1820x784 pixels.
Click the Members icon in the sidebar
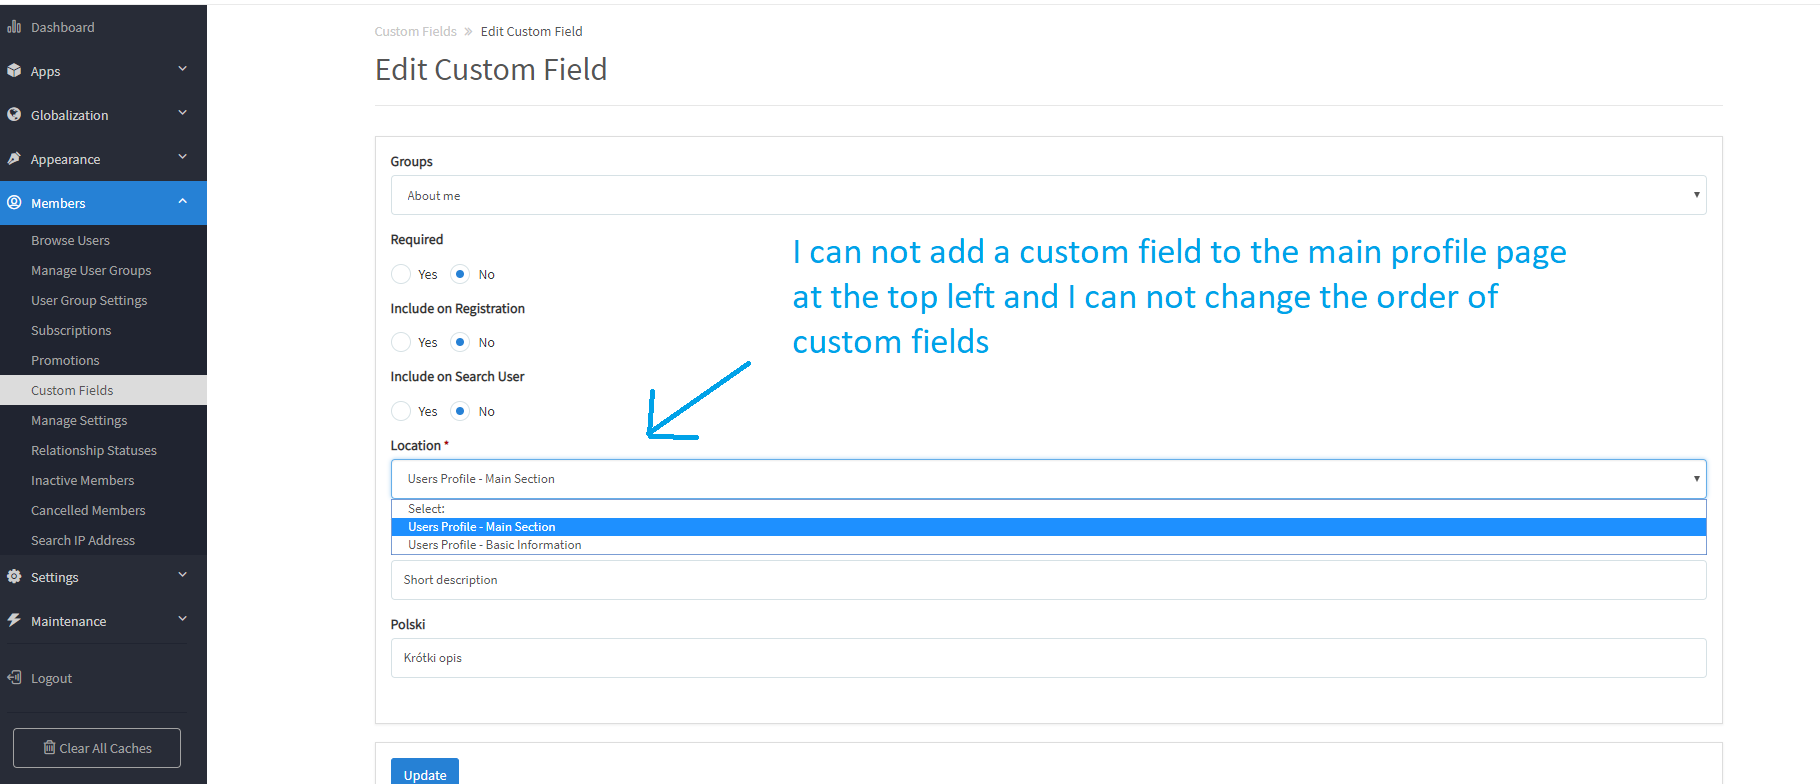[15, 202]
